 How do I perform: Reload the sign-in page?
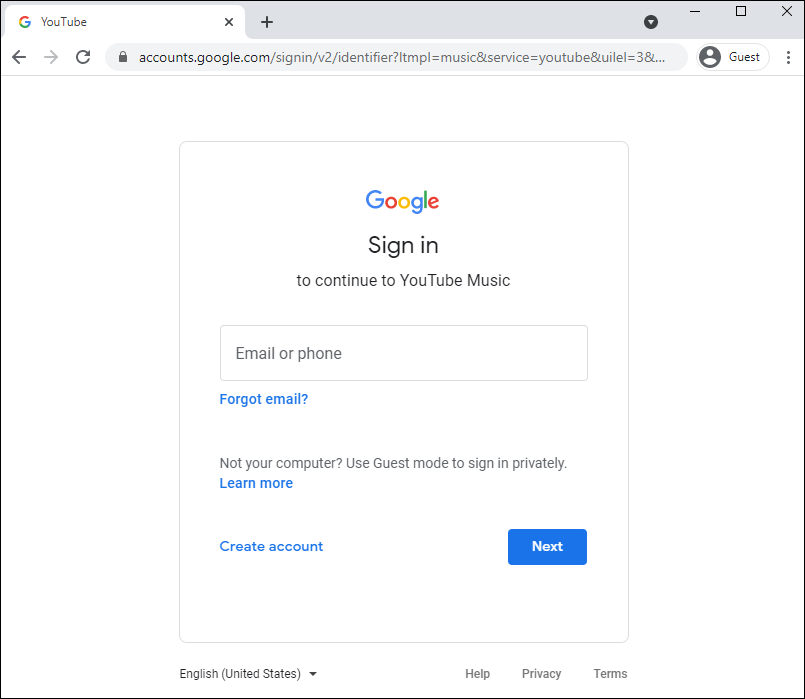83,57
